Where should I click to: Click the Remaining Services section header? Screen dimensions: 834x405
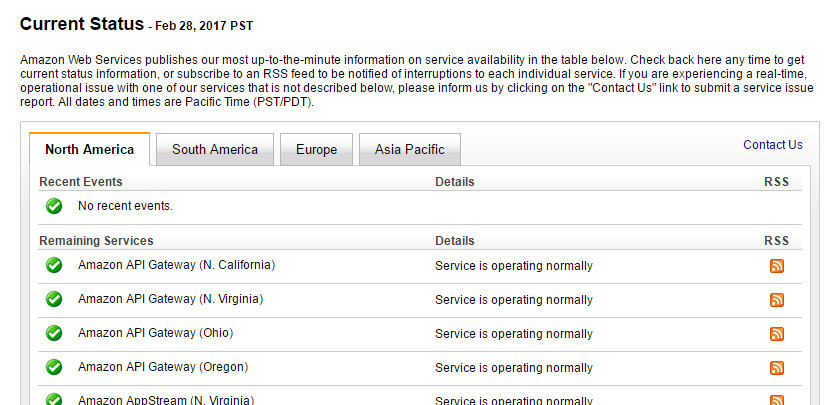click(x=96, y=241)
